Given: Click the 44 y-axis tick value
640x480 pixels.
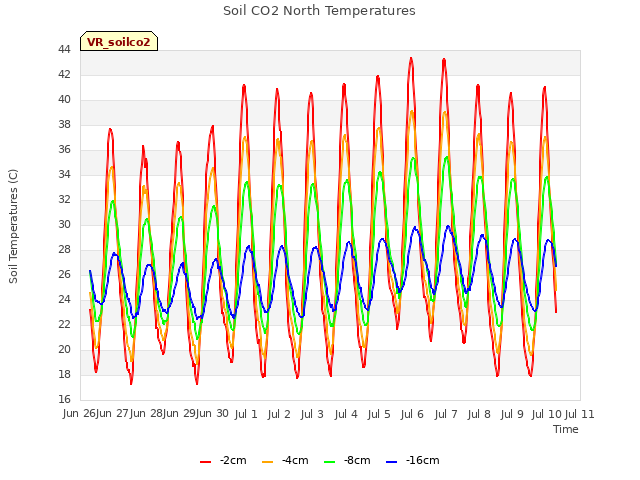Looking at the screenshot, I should point(64,49).
